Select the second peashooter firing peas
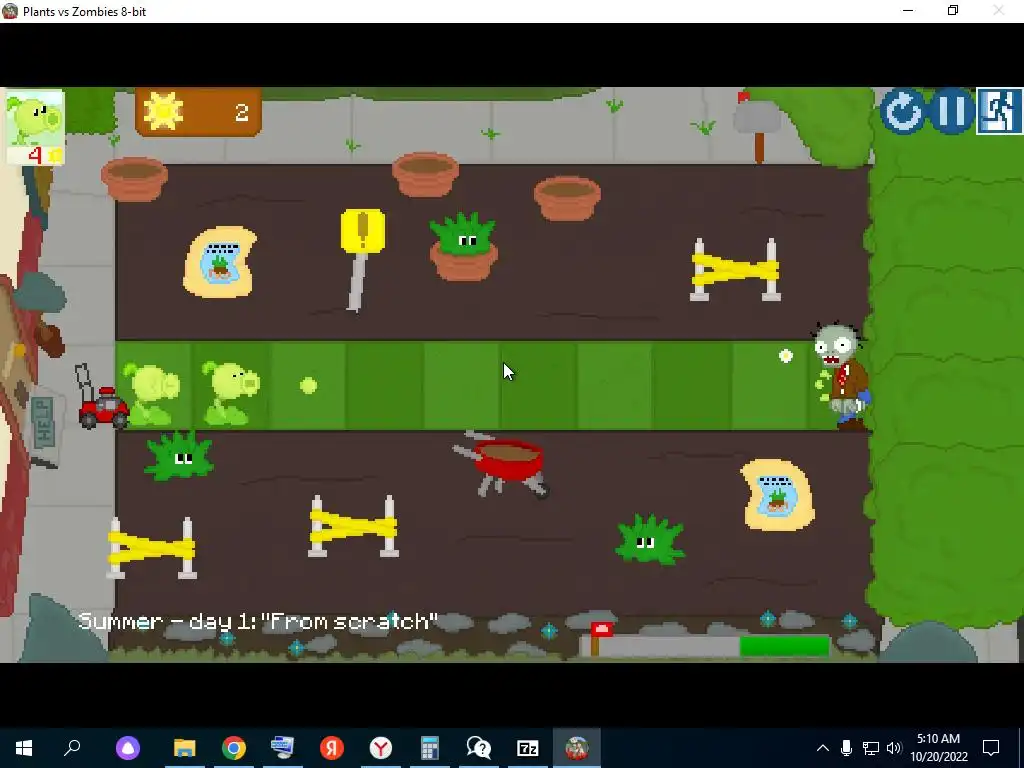Screen dimensions: 1024x768 pyautogui.click(x=229, y=392)
